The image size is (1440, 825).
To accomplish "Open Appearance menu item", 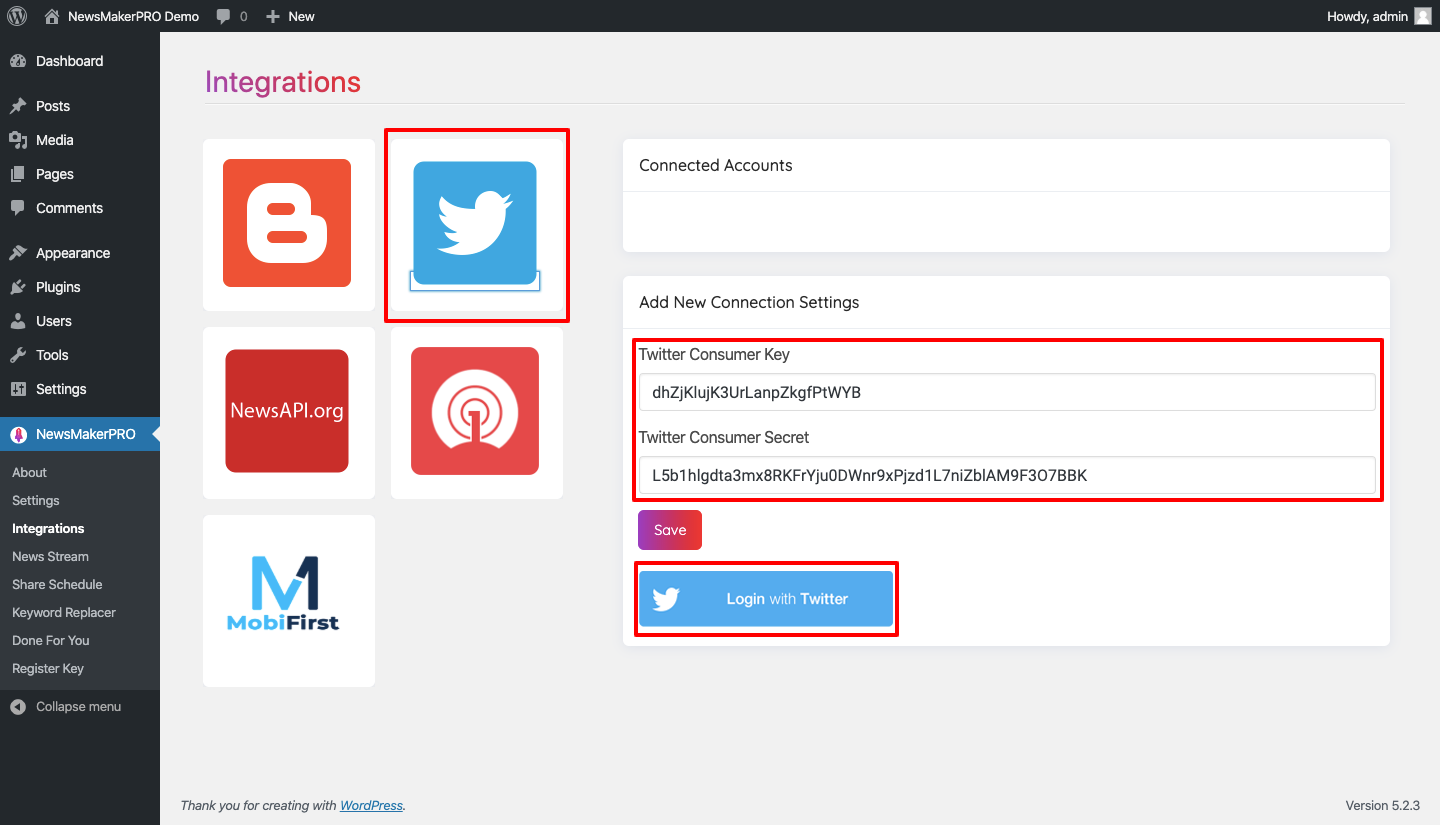I will pyautogui.click(x=80, y=253).
